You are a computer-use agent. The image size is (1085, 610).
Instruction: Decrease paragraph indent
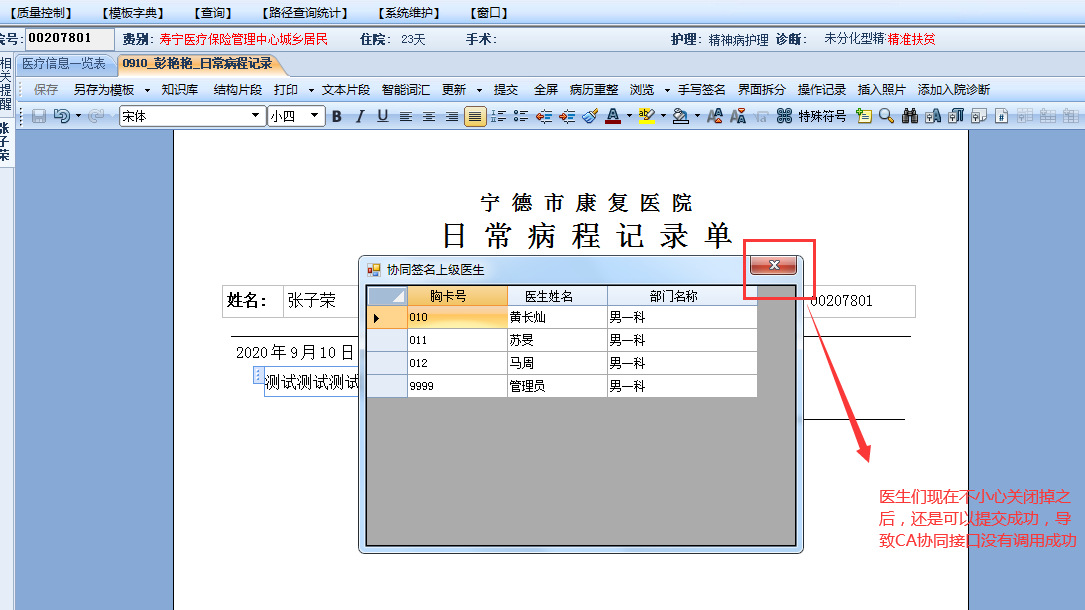point(544,116)
